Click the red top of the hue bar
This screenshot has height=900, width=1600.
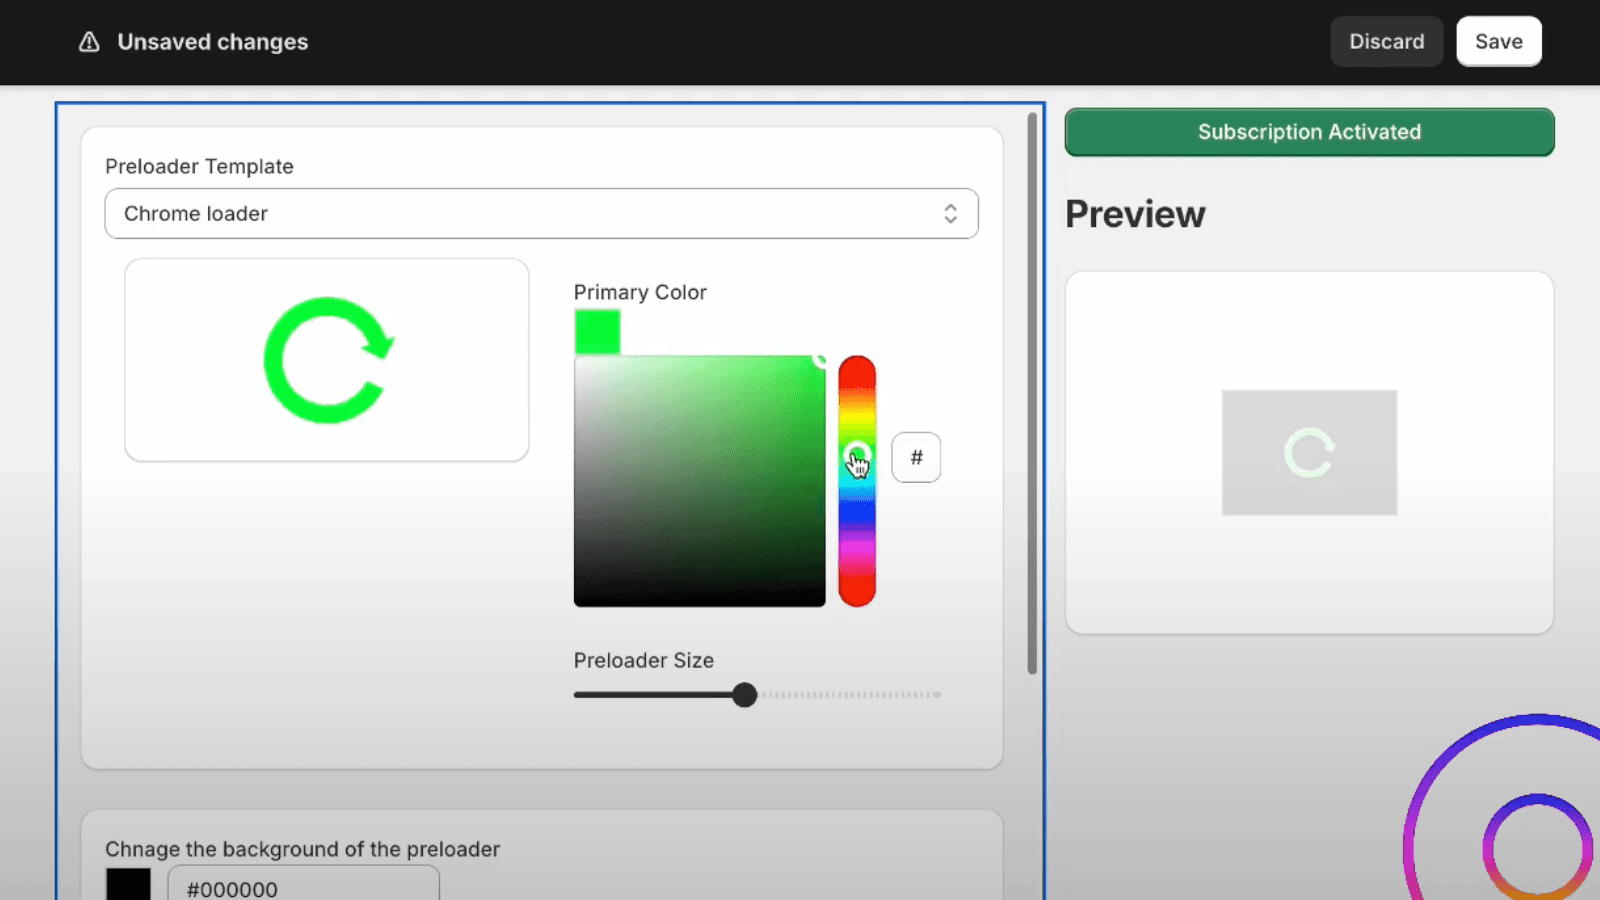click(x=857, y=370)
